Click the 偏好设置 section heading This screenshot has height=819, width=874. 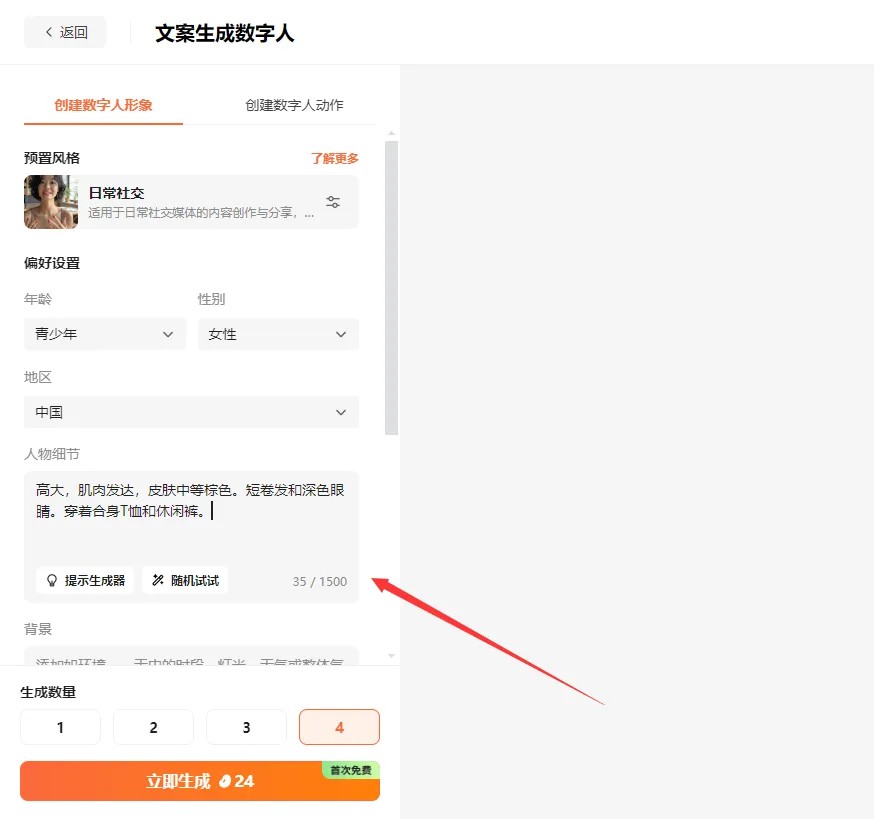click(x=52, y=263)
